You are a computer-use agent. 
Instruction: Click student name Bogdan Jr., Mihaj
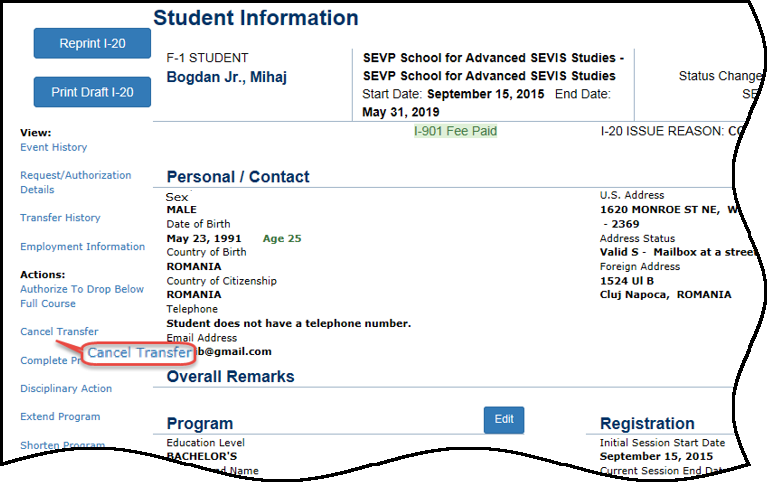[x=226, y=77]
